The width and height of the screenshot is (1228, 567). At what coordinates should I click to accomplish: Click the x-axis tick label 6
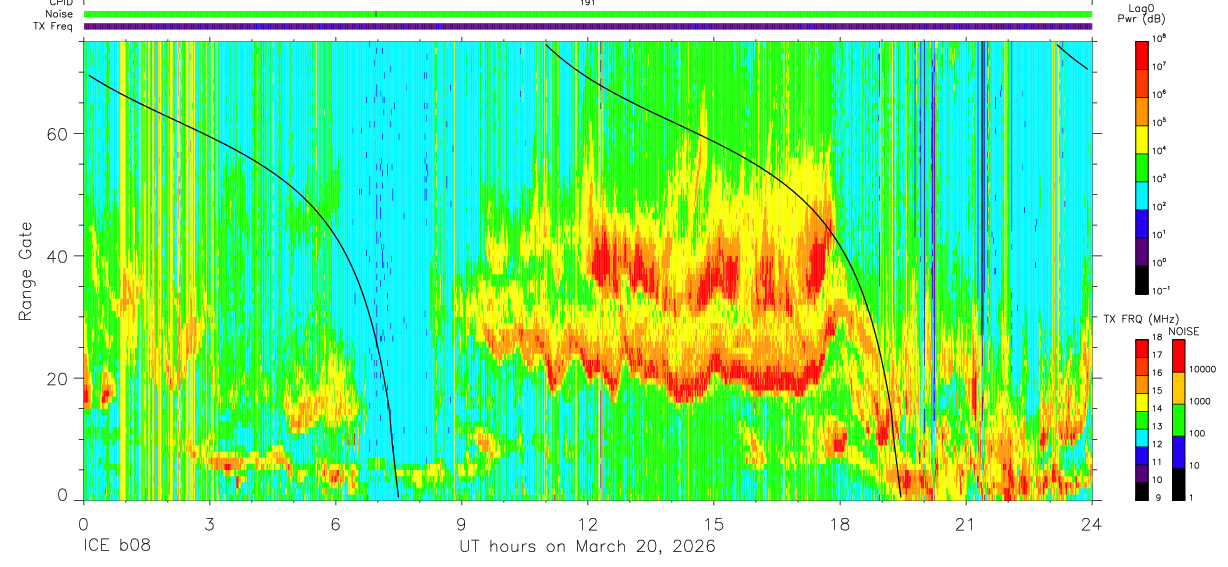click(335, 523)
